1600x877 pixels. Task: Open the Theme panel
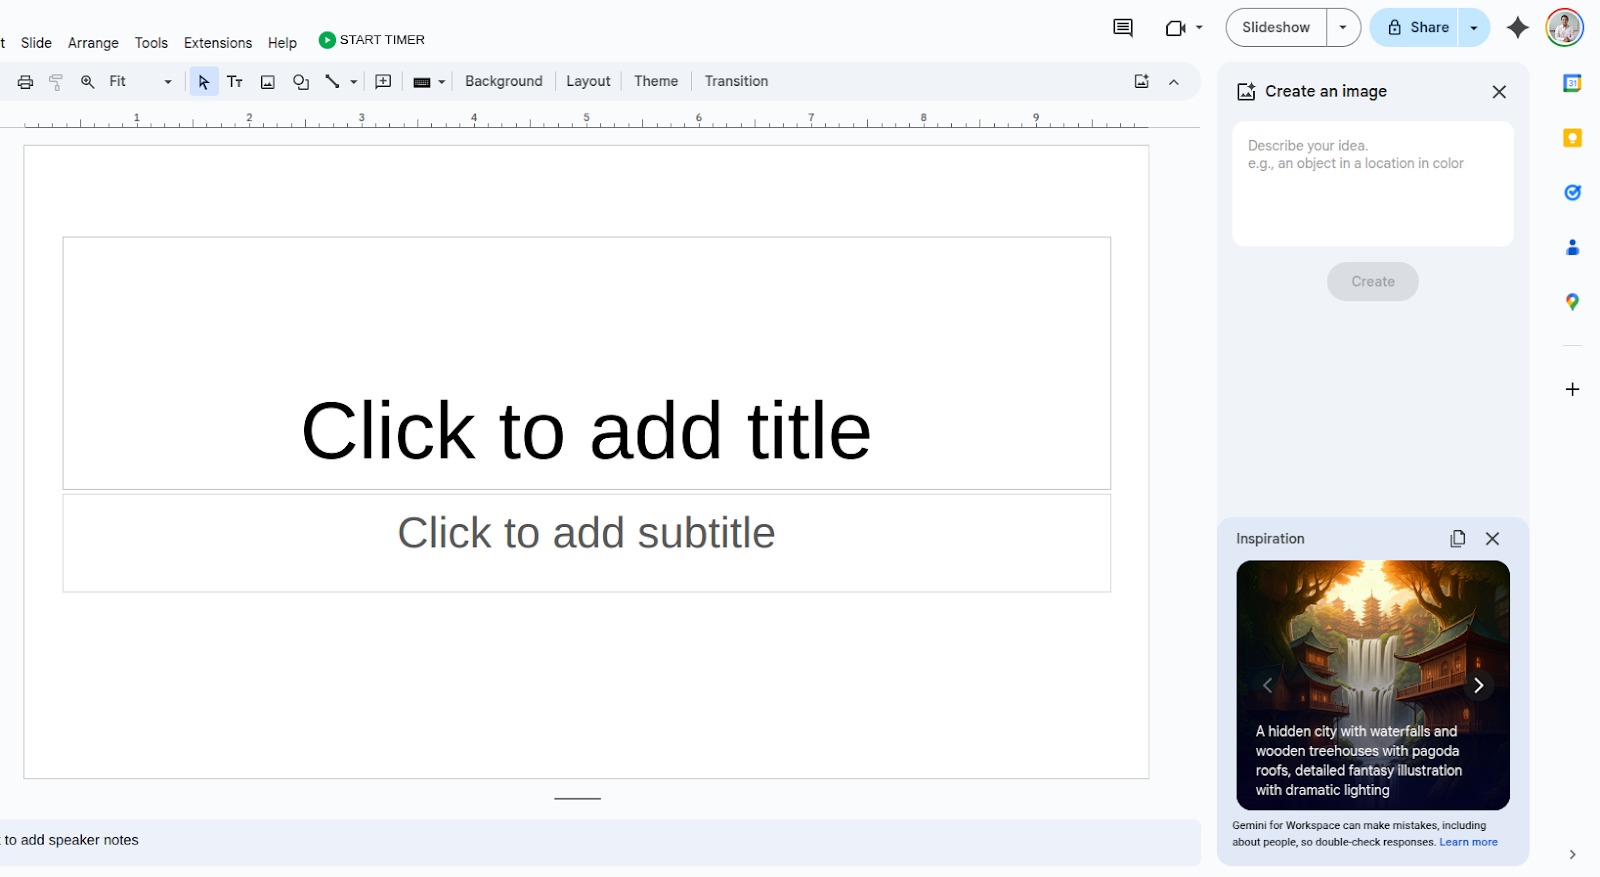pos(656,81)
